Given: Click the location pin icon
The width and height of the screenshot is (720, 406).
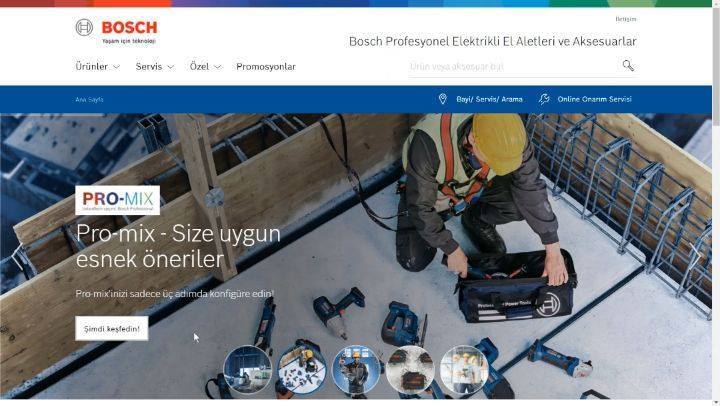Looking at the screenshot, I should coord(442,99).
